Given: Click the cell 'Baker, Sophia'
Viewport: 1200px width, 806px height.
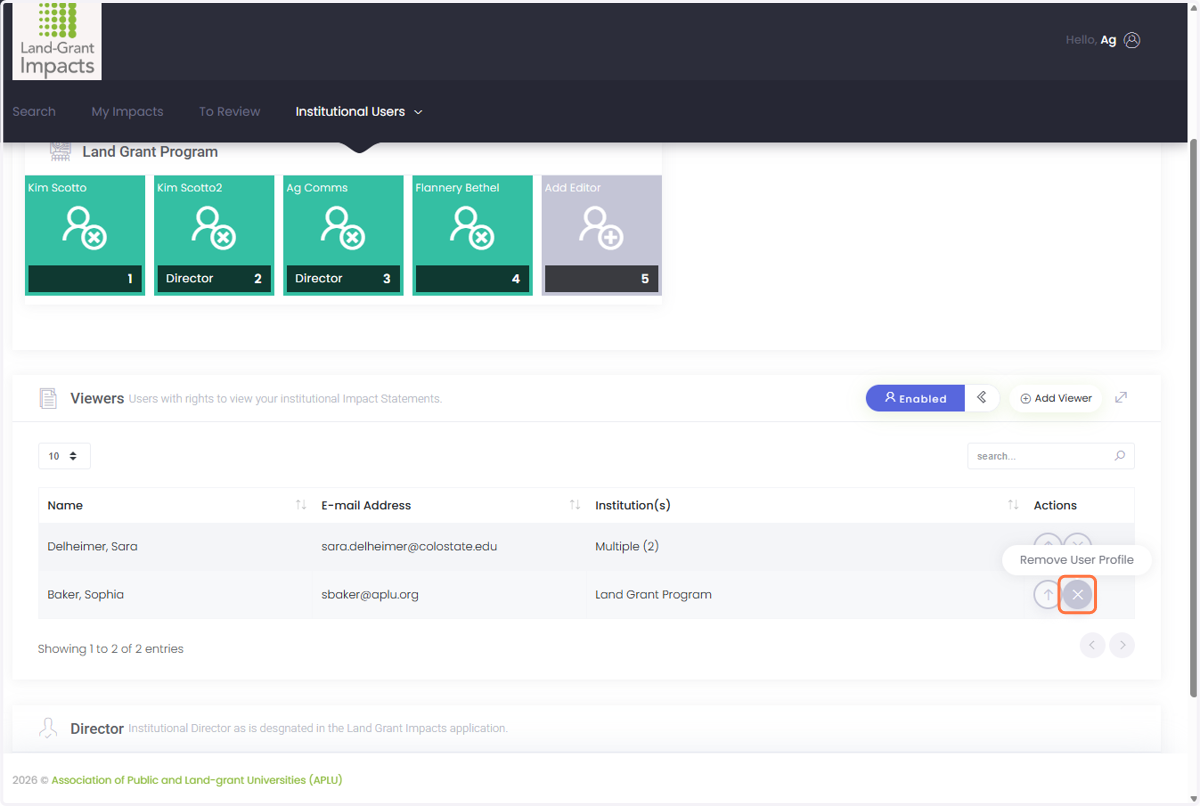Looking at the screenshot, I should click(x=85, y=595).
